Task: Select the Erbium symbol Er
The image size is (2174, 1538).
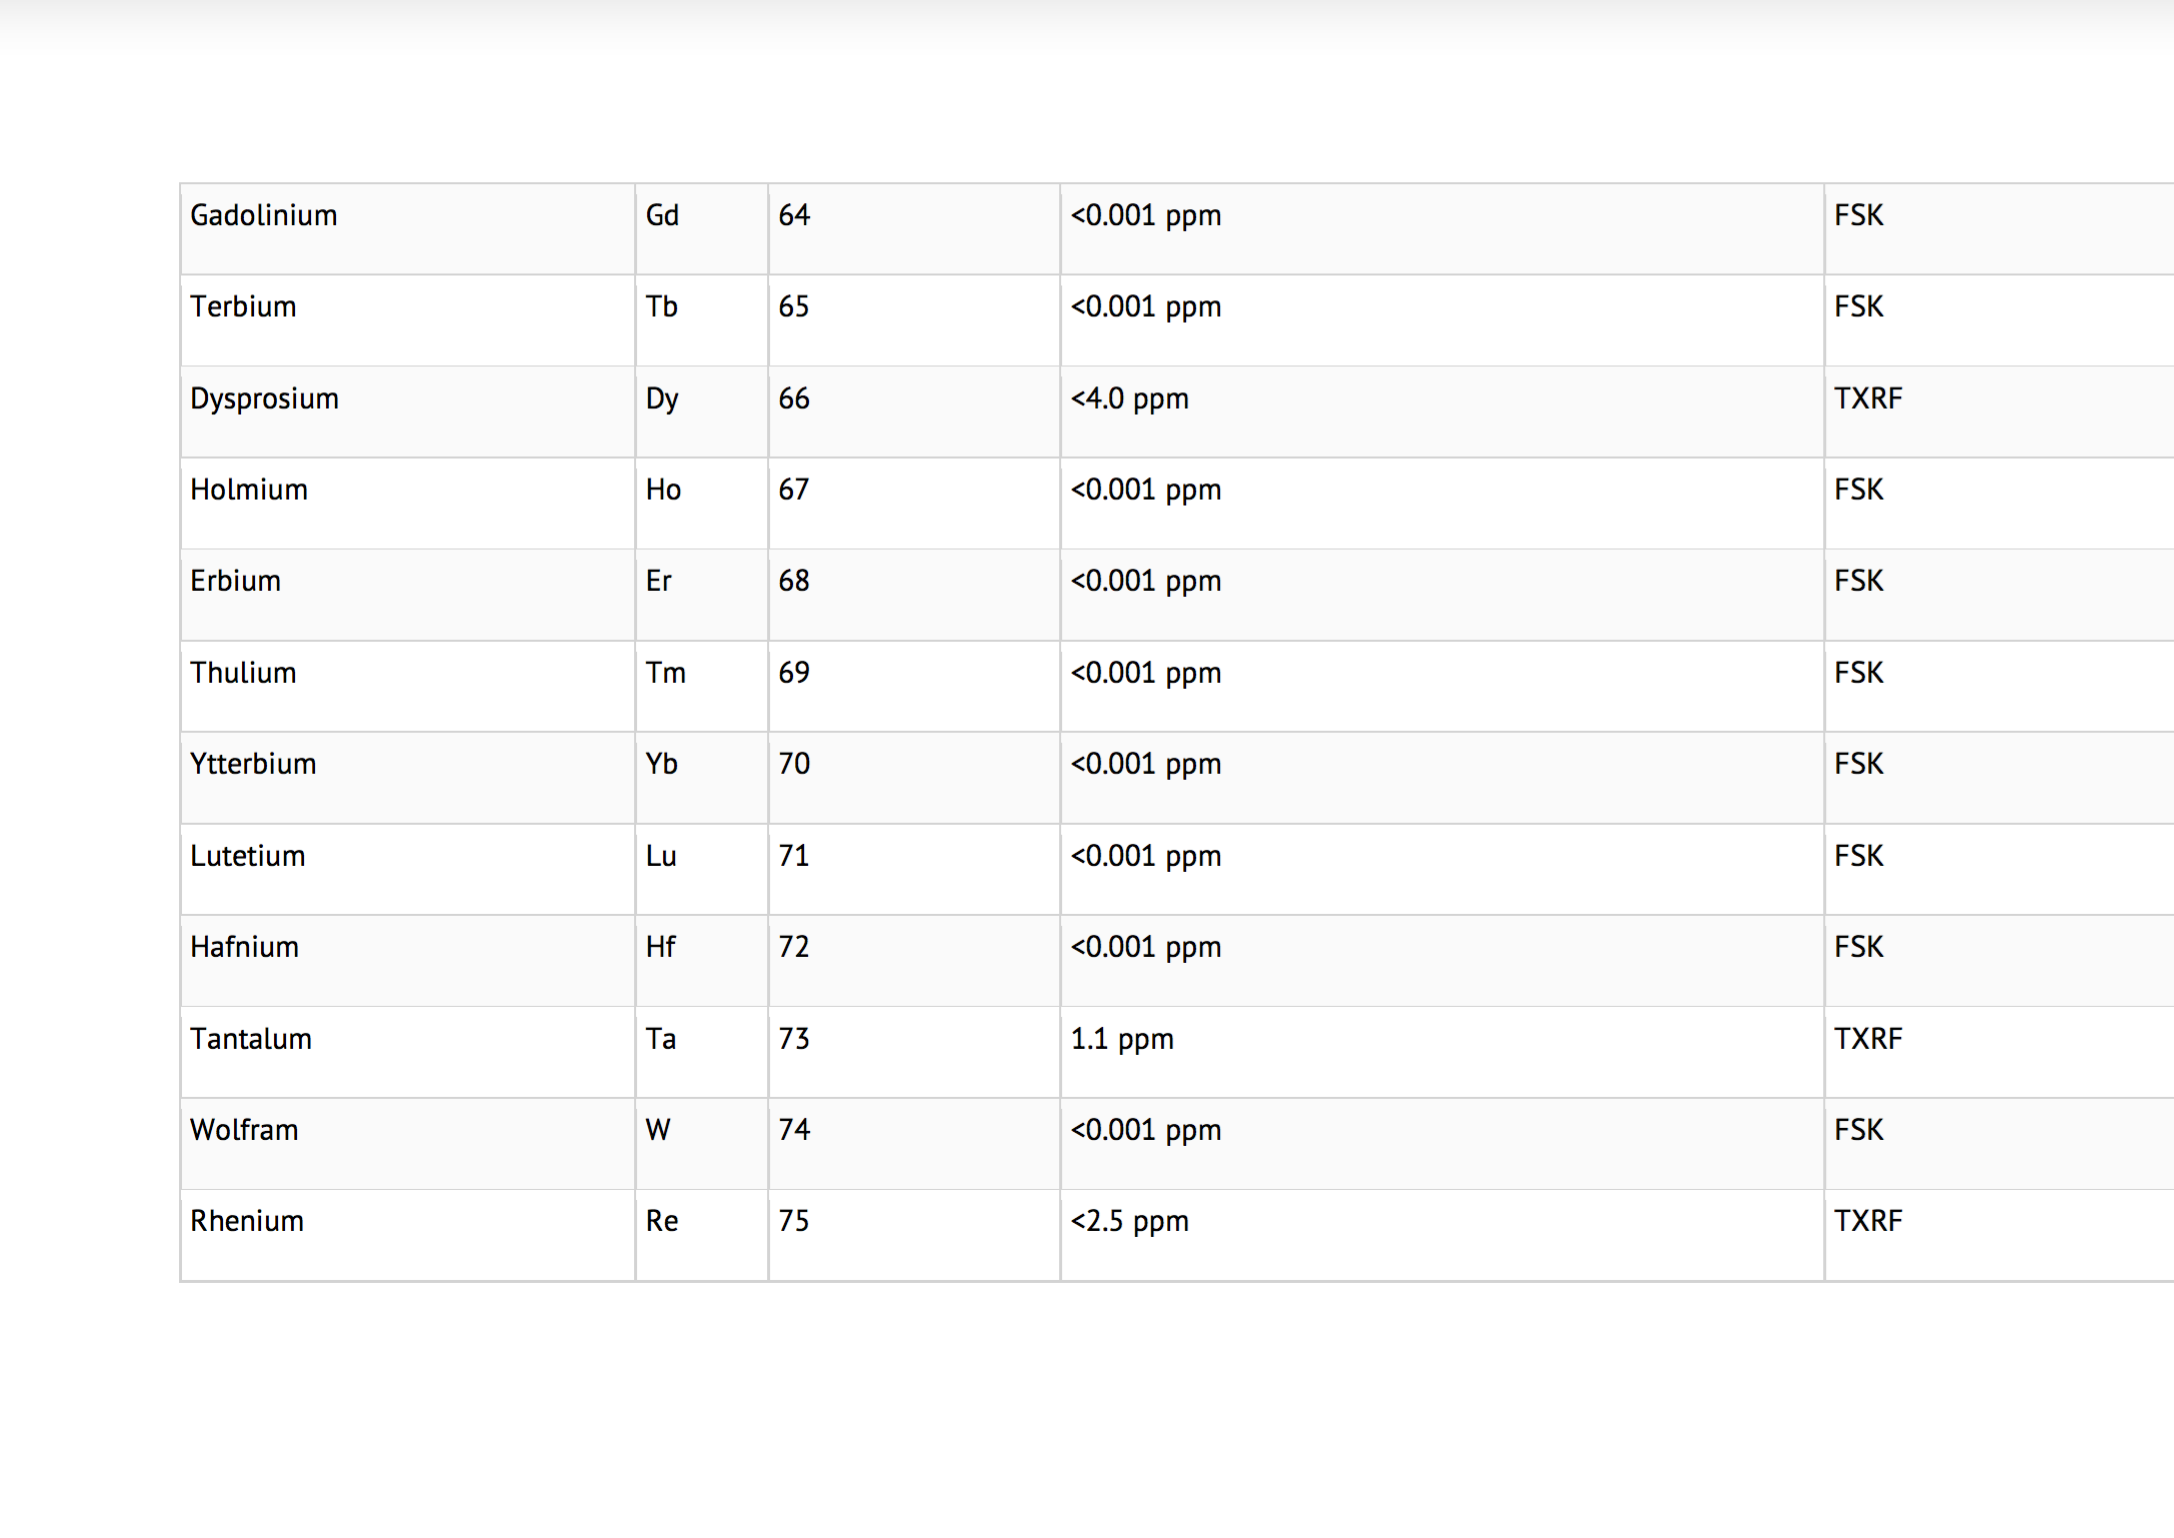Action: click(x=659, y=581)
